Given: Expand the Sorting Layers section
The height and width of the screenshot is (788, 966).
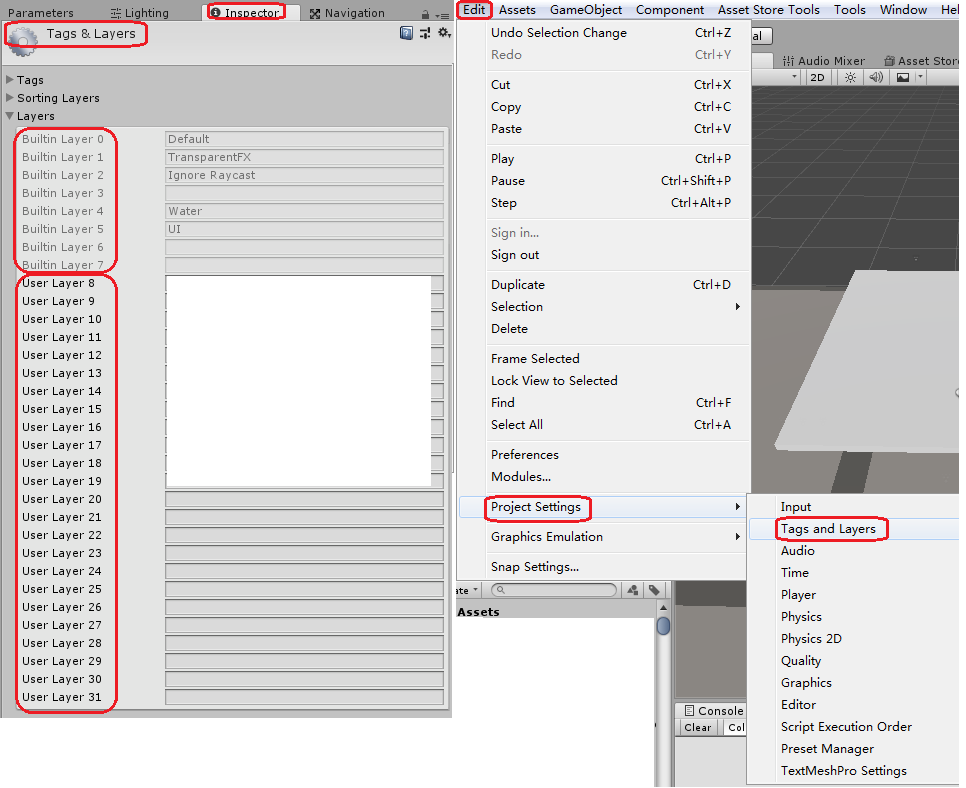Looking at the screenshot, I should (10, 97).
